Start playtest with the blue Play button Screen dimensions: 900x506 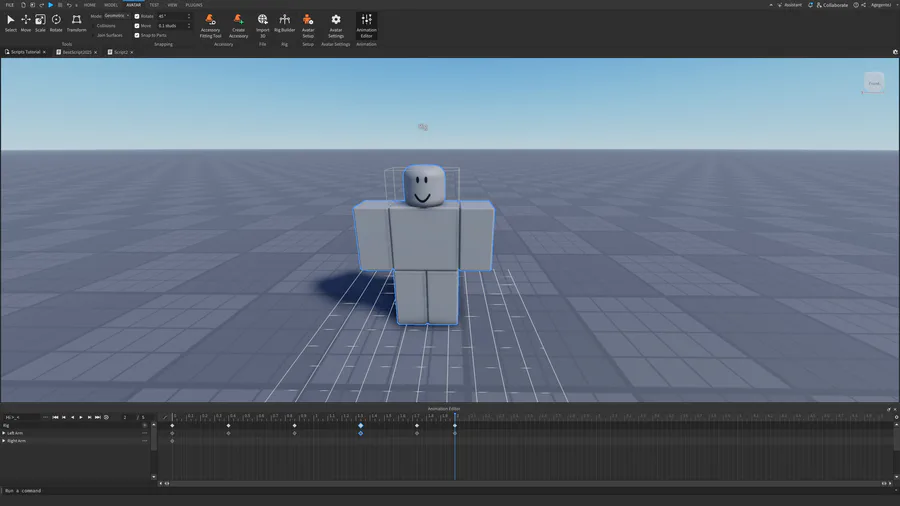[51, 5]
